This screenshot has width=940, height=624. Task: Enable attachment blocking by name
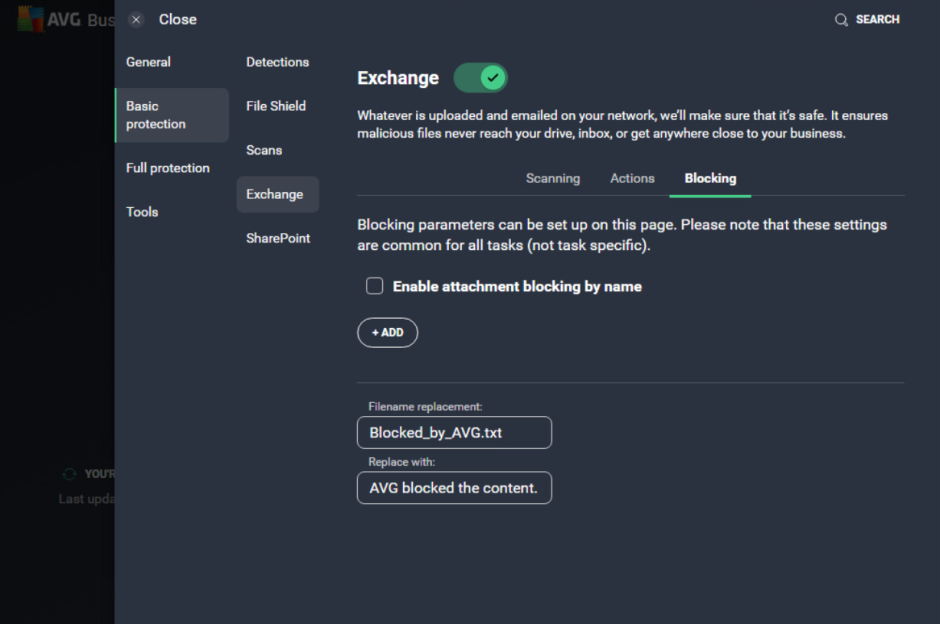(374, 285)
